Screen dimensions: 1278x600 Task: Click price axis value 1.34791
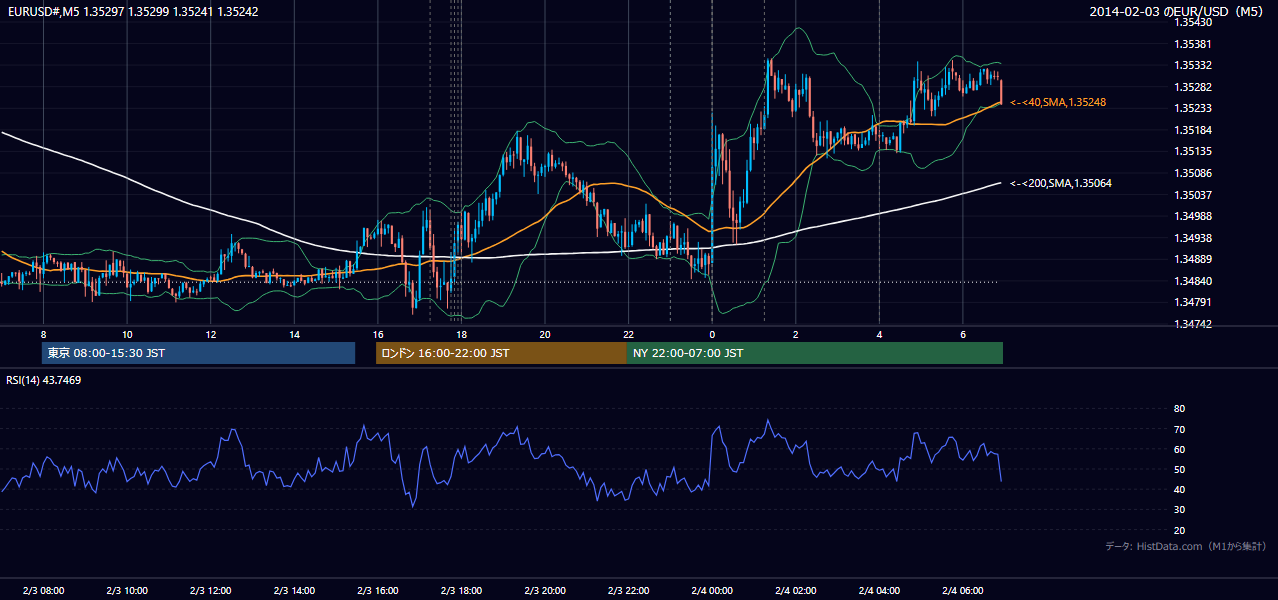tap(1193, 302)
